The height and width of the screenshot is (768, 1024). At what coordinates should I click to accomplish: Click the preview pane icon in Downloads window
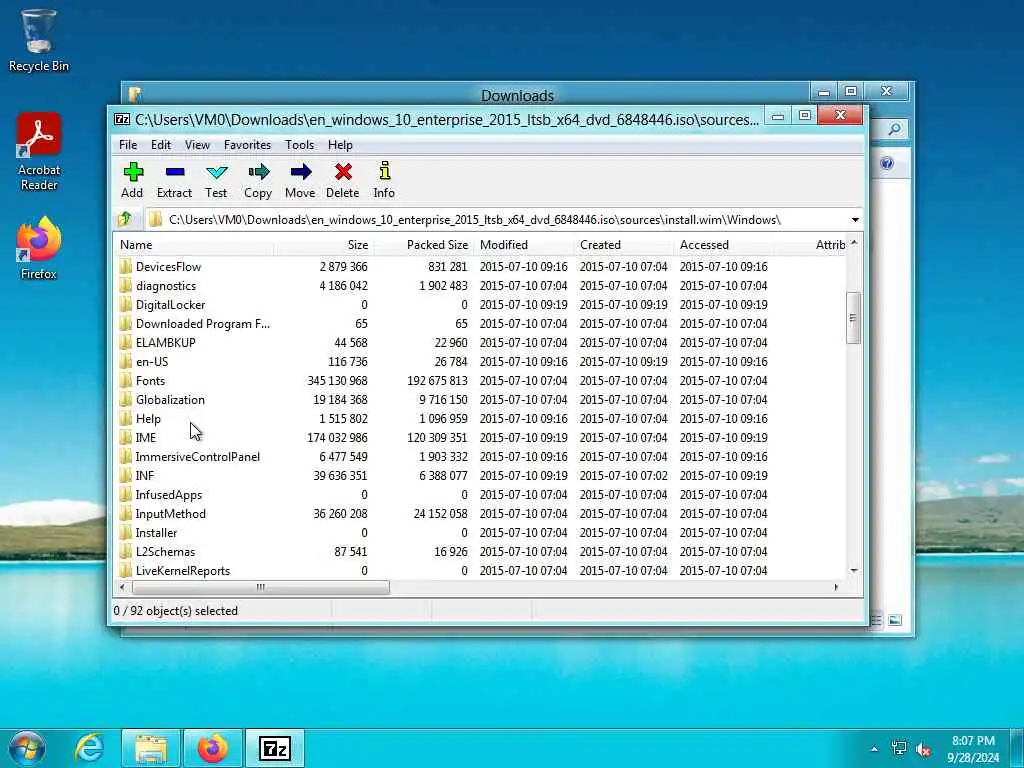895,620
